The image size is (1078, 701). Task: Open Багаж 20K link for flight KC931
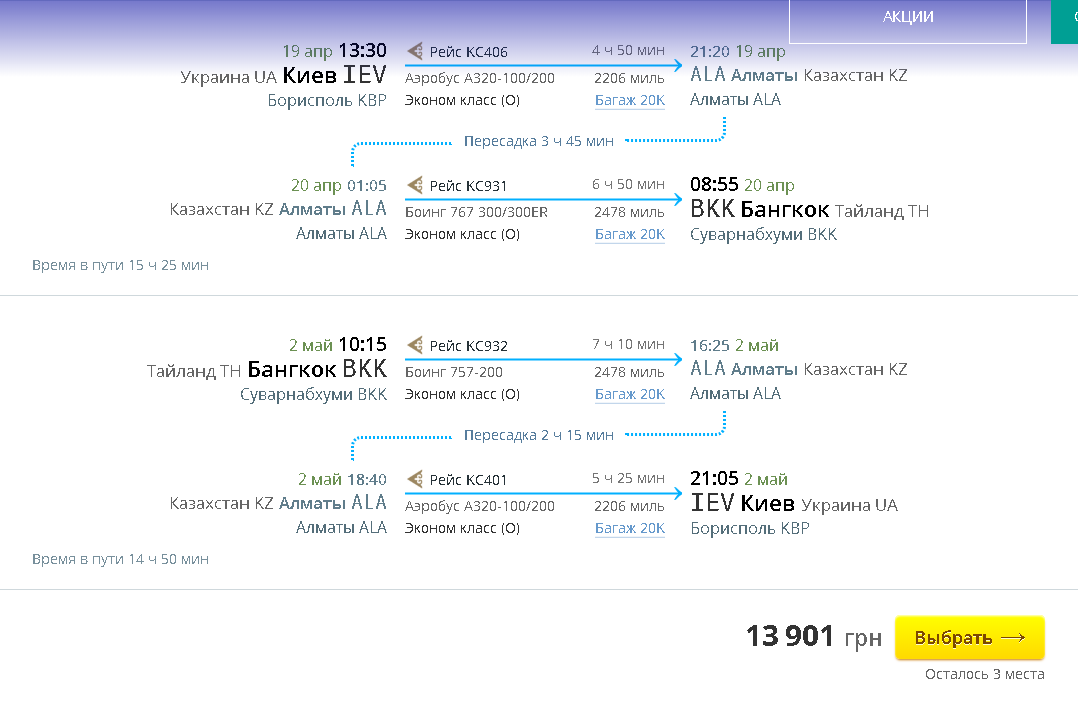coord(630,234)
